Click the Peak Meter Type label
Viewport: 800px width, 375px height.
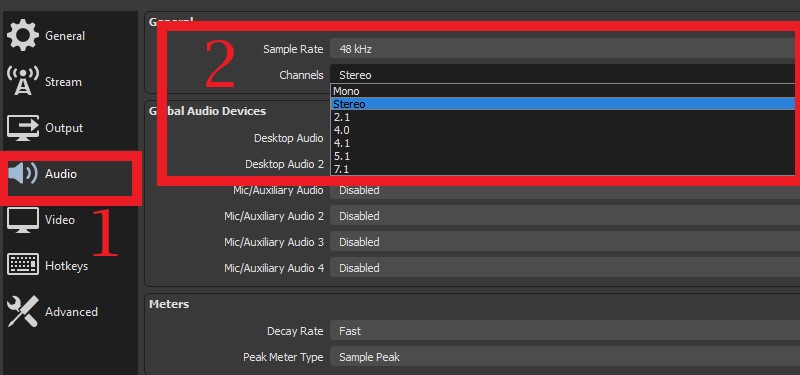click(x=283, y=357)
